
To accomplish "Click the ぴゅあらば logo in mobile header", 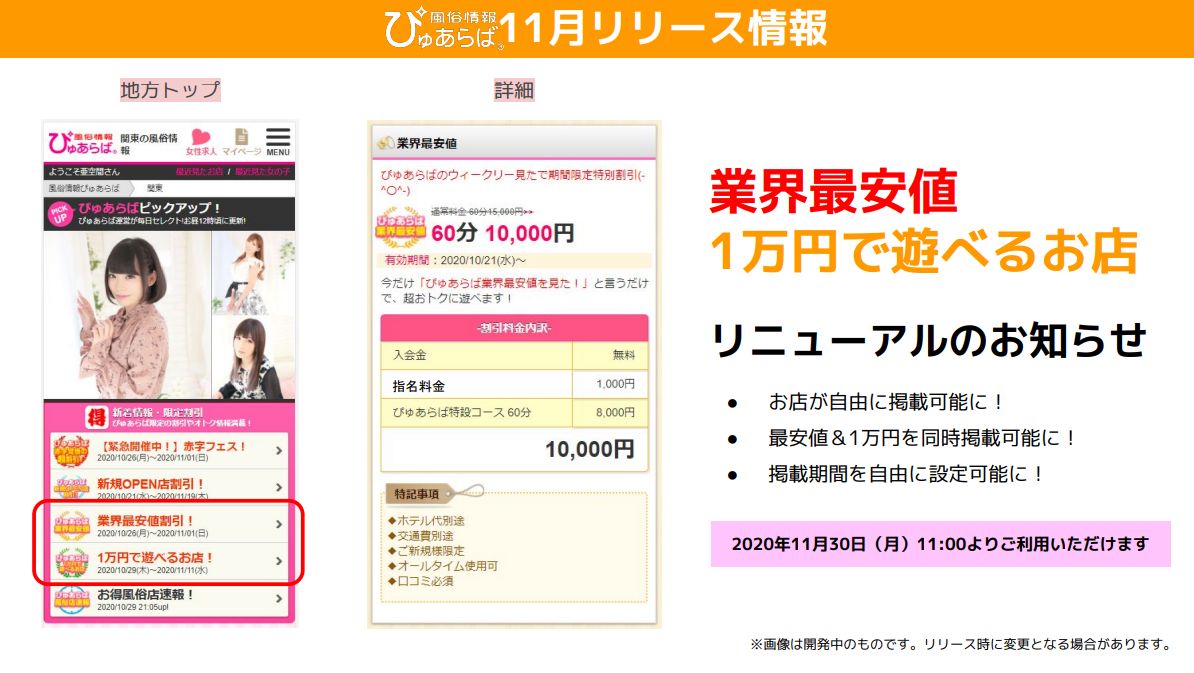I will (x=83, y=142).
